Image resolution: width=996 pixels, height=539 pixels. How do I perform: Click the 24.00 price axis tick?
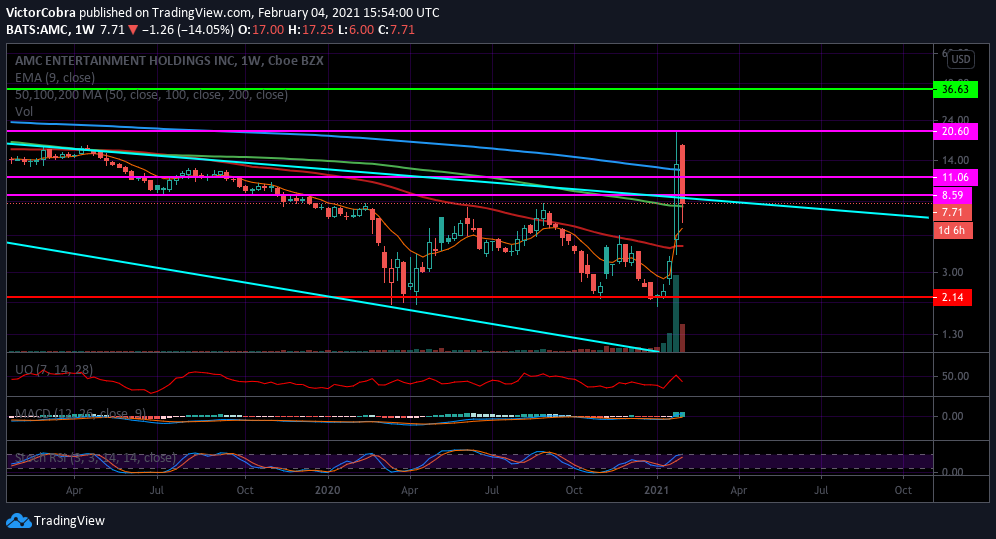tap(956, 120)
